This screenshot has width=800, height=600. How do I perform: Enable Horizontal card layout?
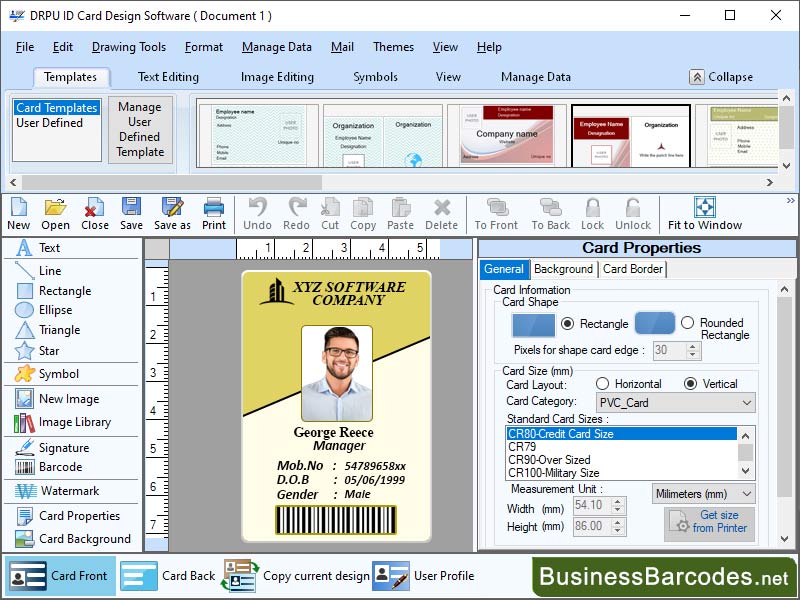(603, 384)
